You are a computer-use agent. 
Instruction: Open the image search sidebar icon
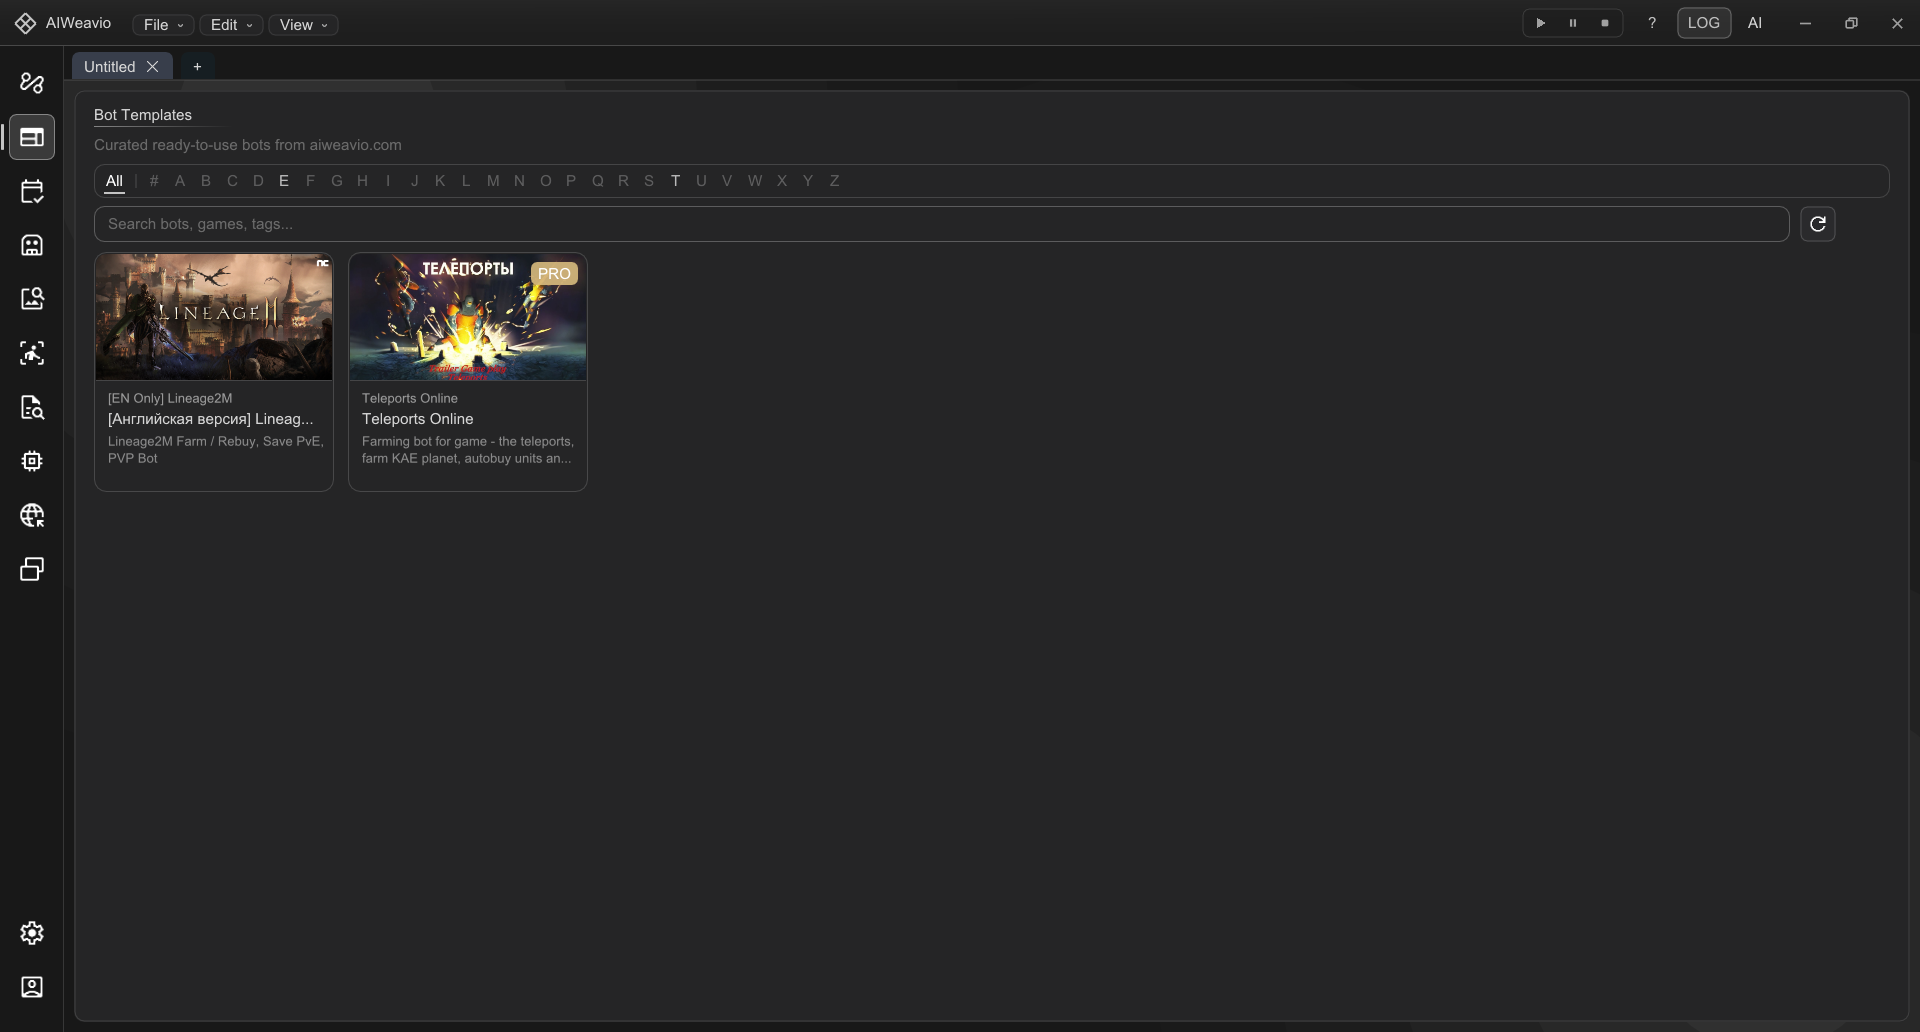32,299
